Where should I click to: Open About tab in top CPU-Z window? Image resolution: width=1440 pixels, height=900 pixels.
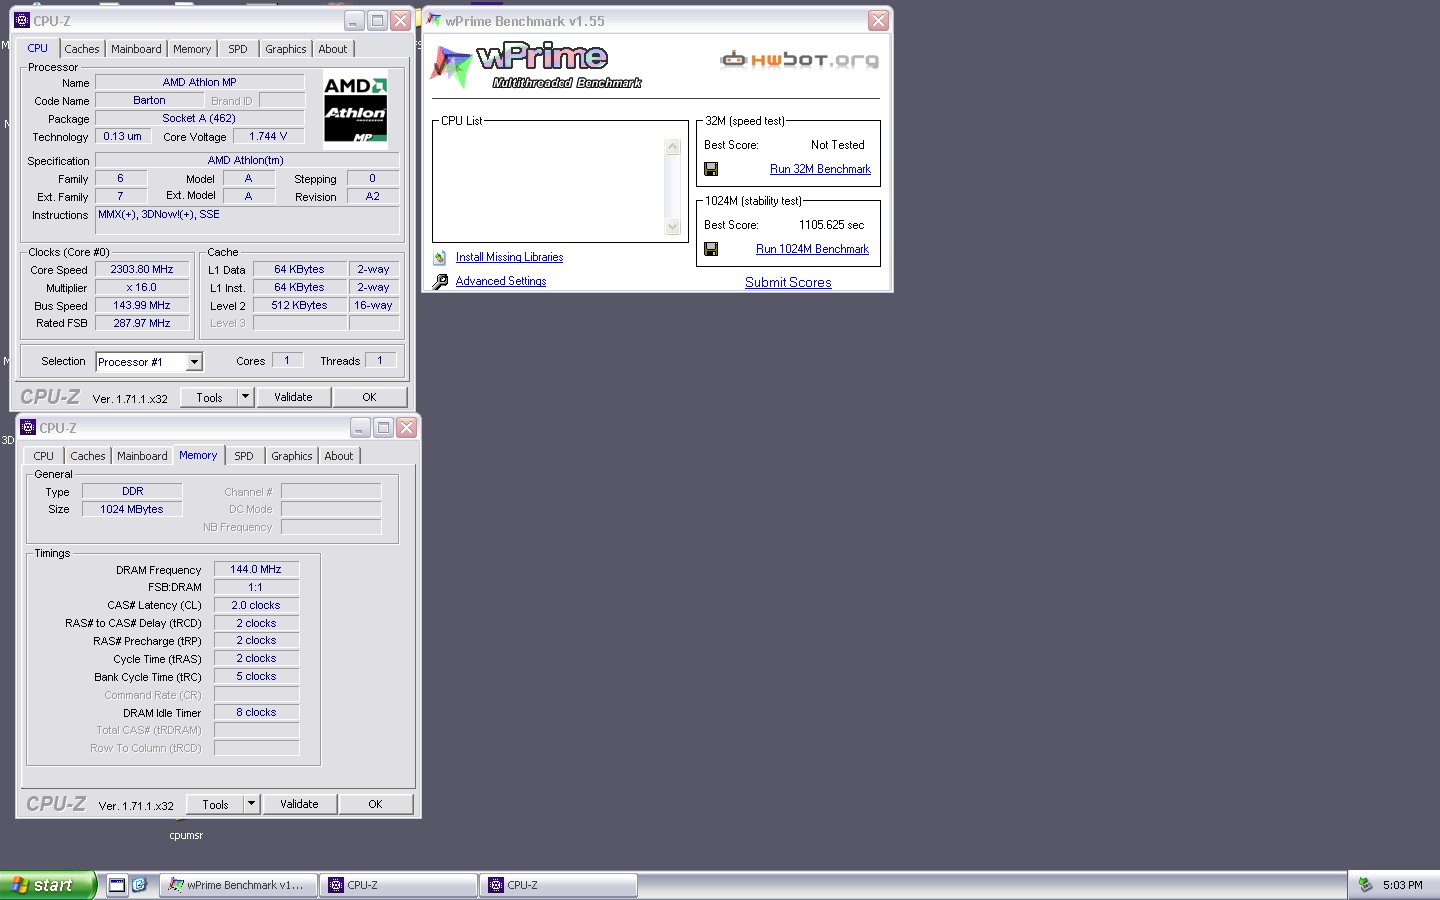click(x=333, y=49)
